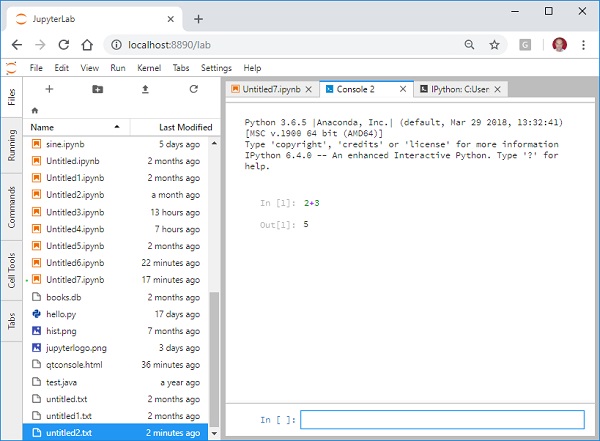
Task: Reload the browser page
Action: [64, 45]
